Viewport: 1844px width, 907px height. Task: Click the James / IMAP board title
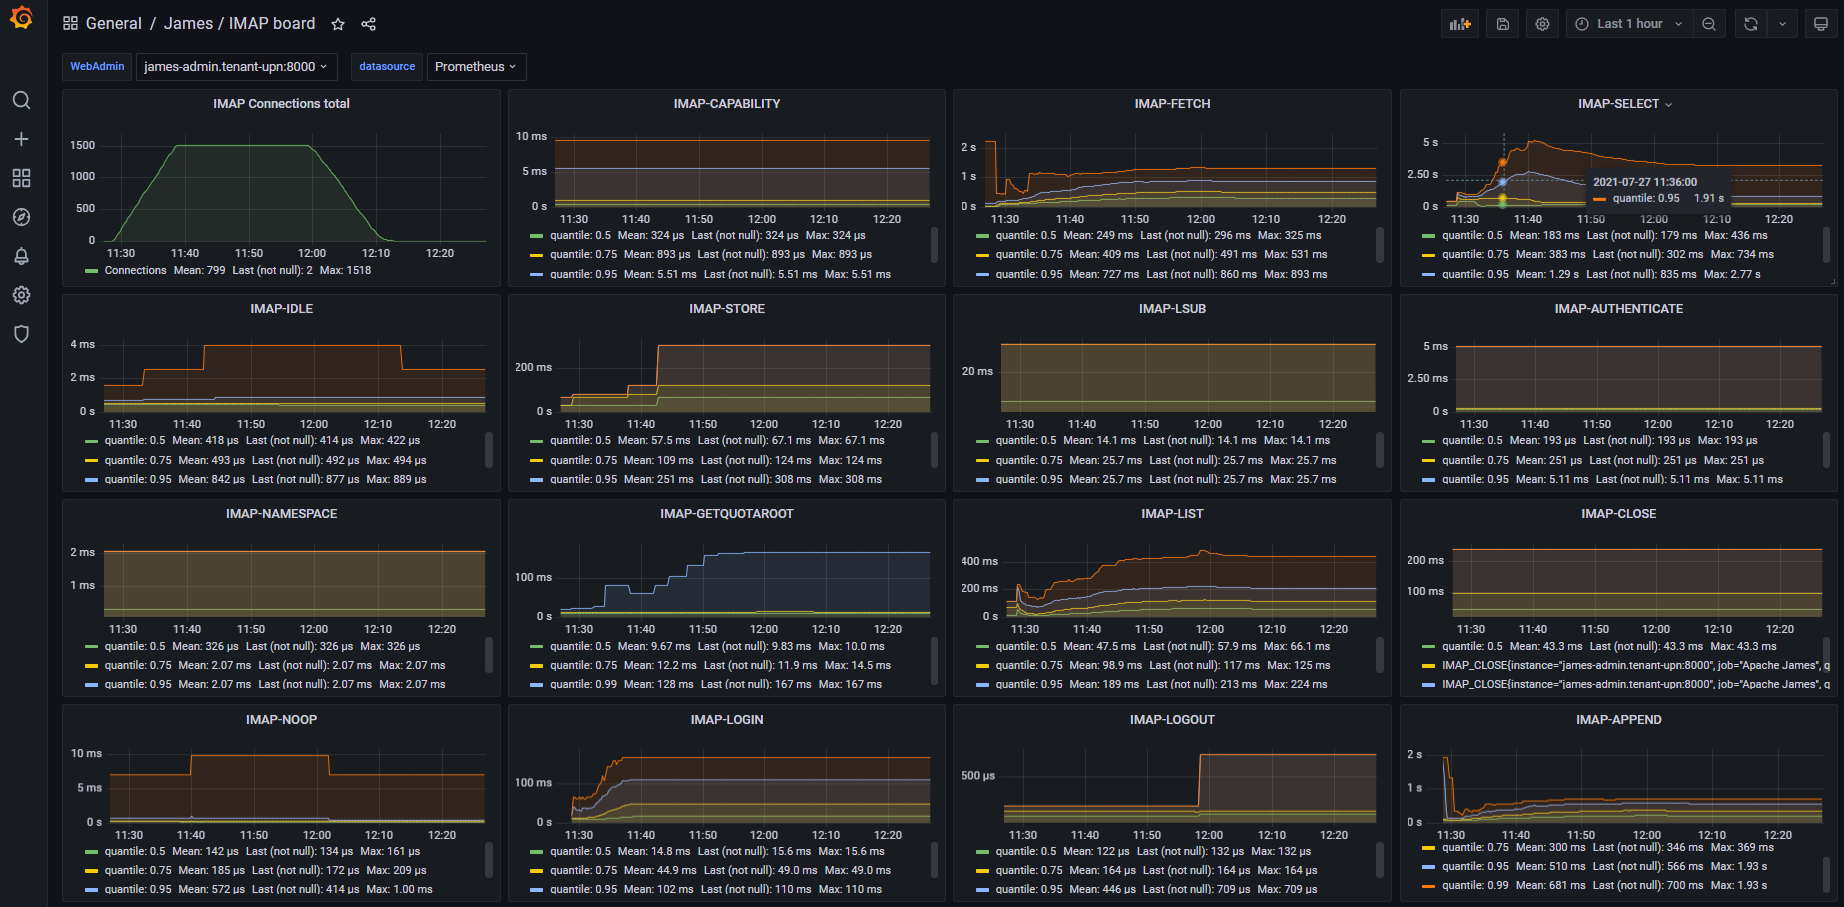point(240,23)
